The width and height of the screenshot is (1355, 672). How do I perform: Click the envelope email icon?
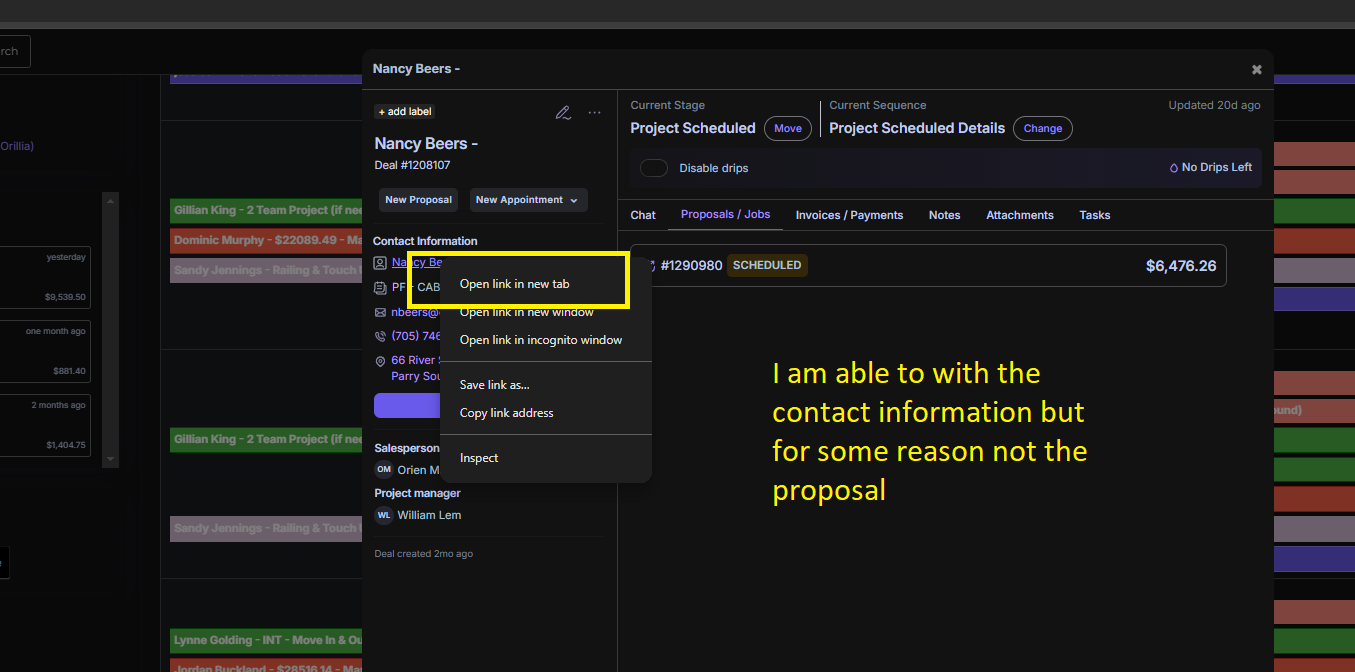point(380,312)
